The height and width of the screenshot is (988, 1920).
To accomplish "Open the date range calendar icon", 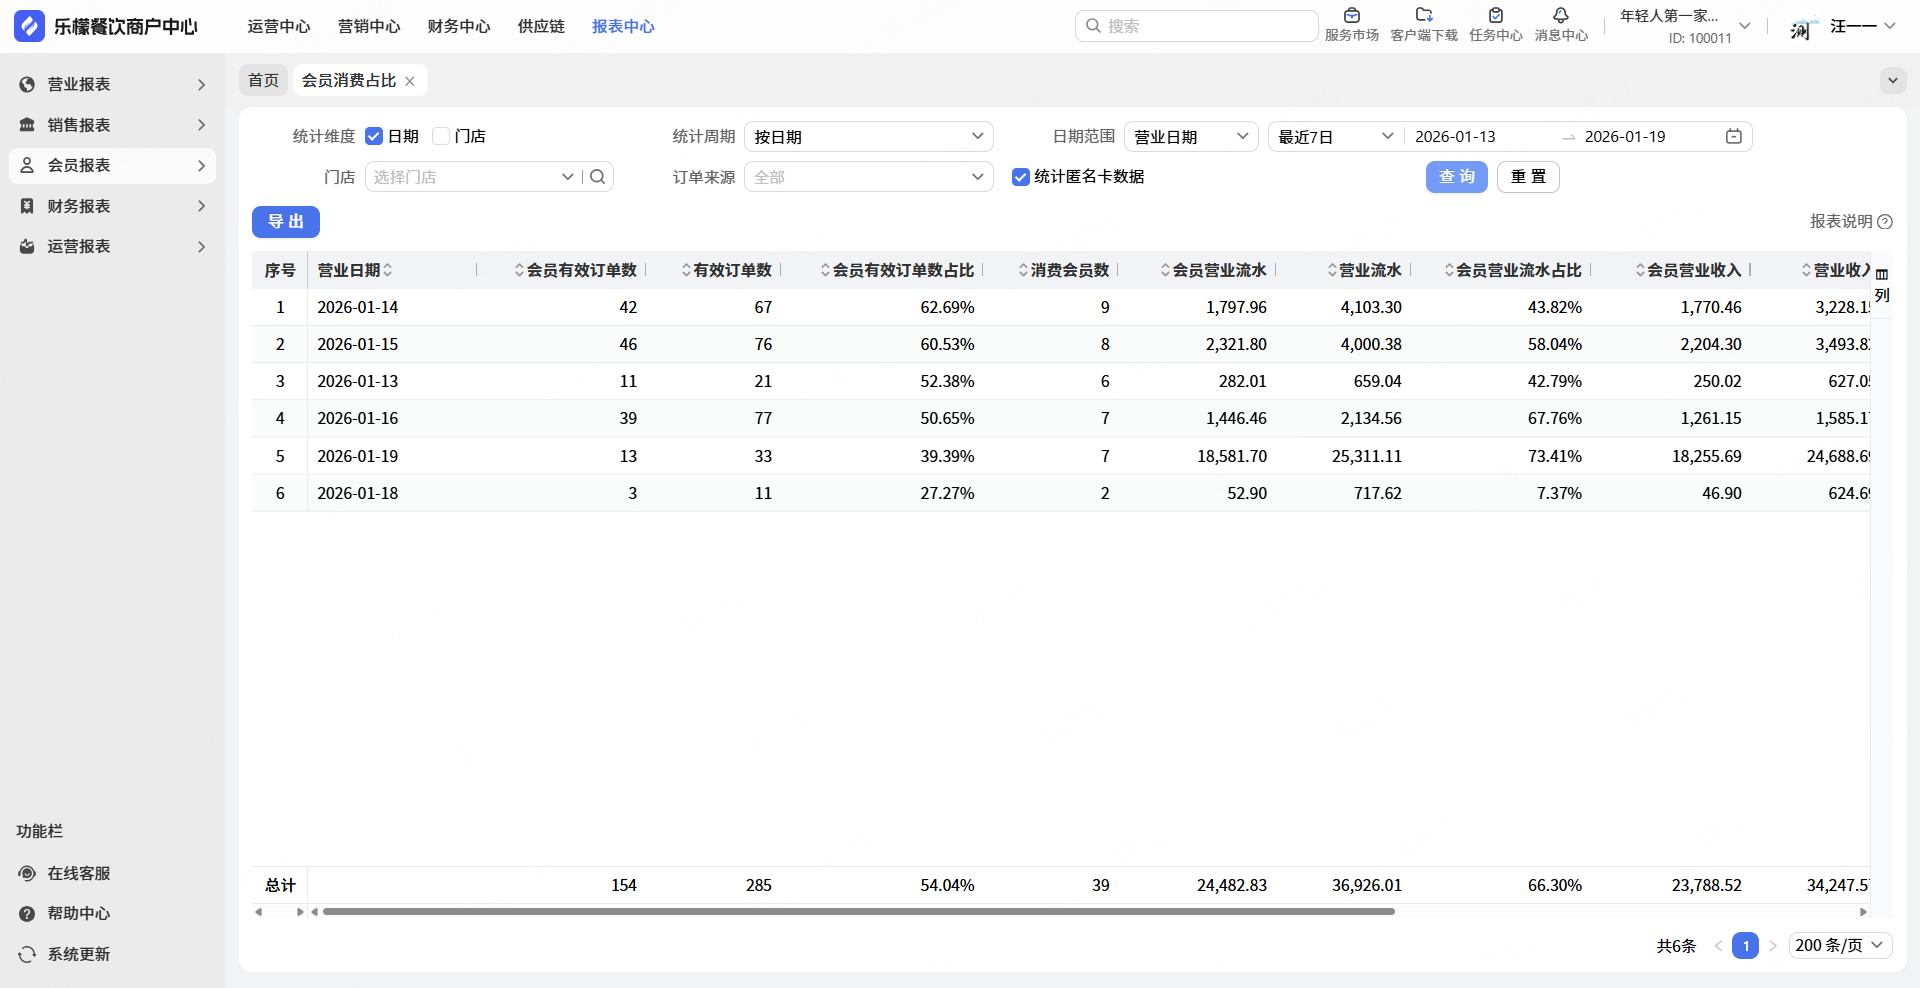I will coord(1734,137).
